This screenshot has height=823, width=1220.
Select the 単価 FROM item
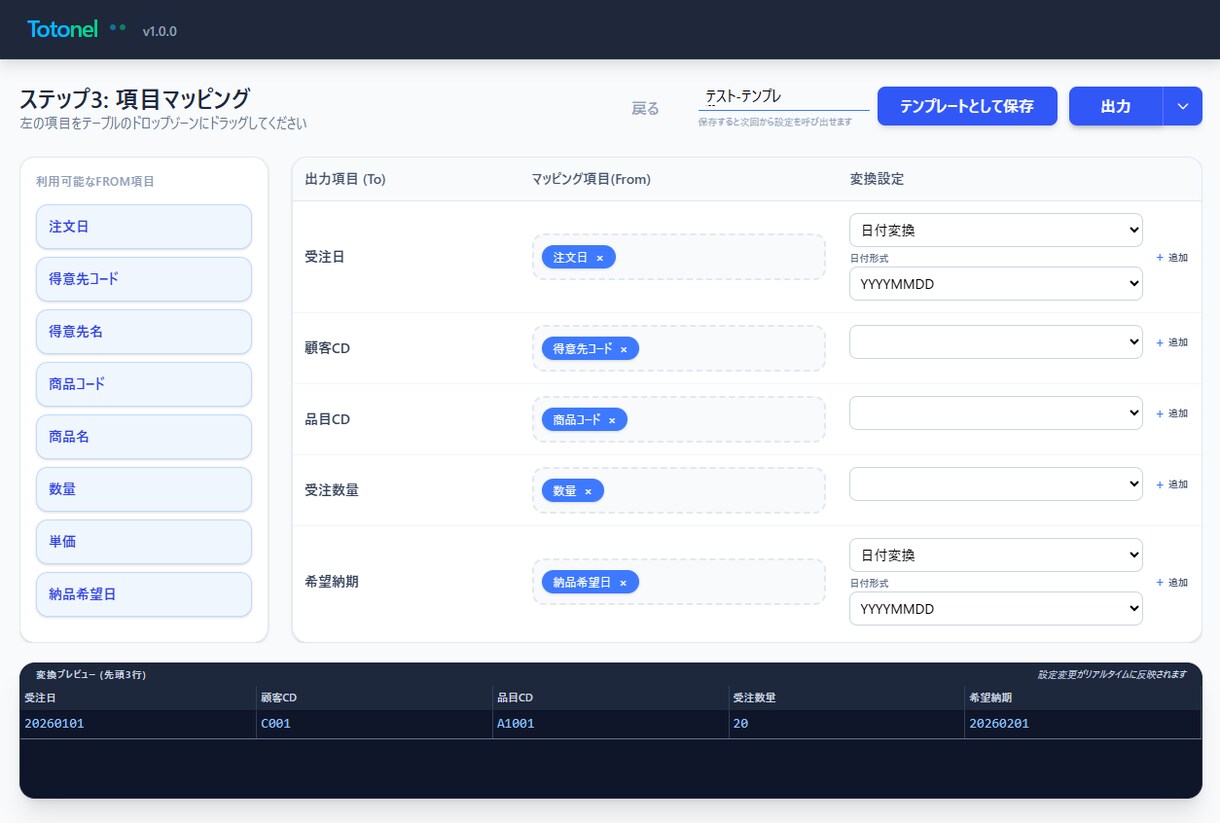[144, 542]
